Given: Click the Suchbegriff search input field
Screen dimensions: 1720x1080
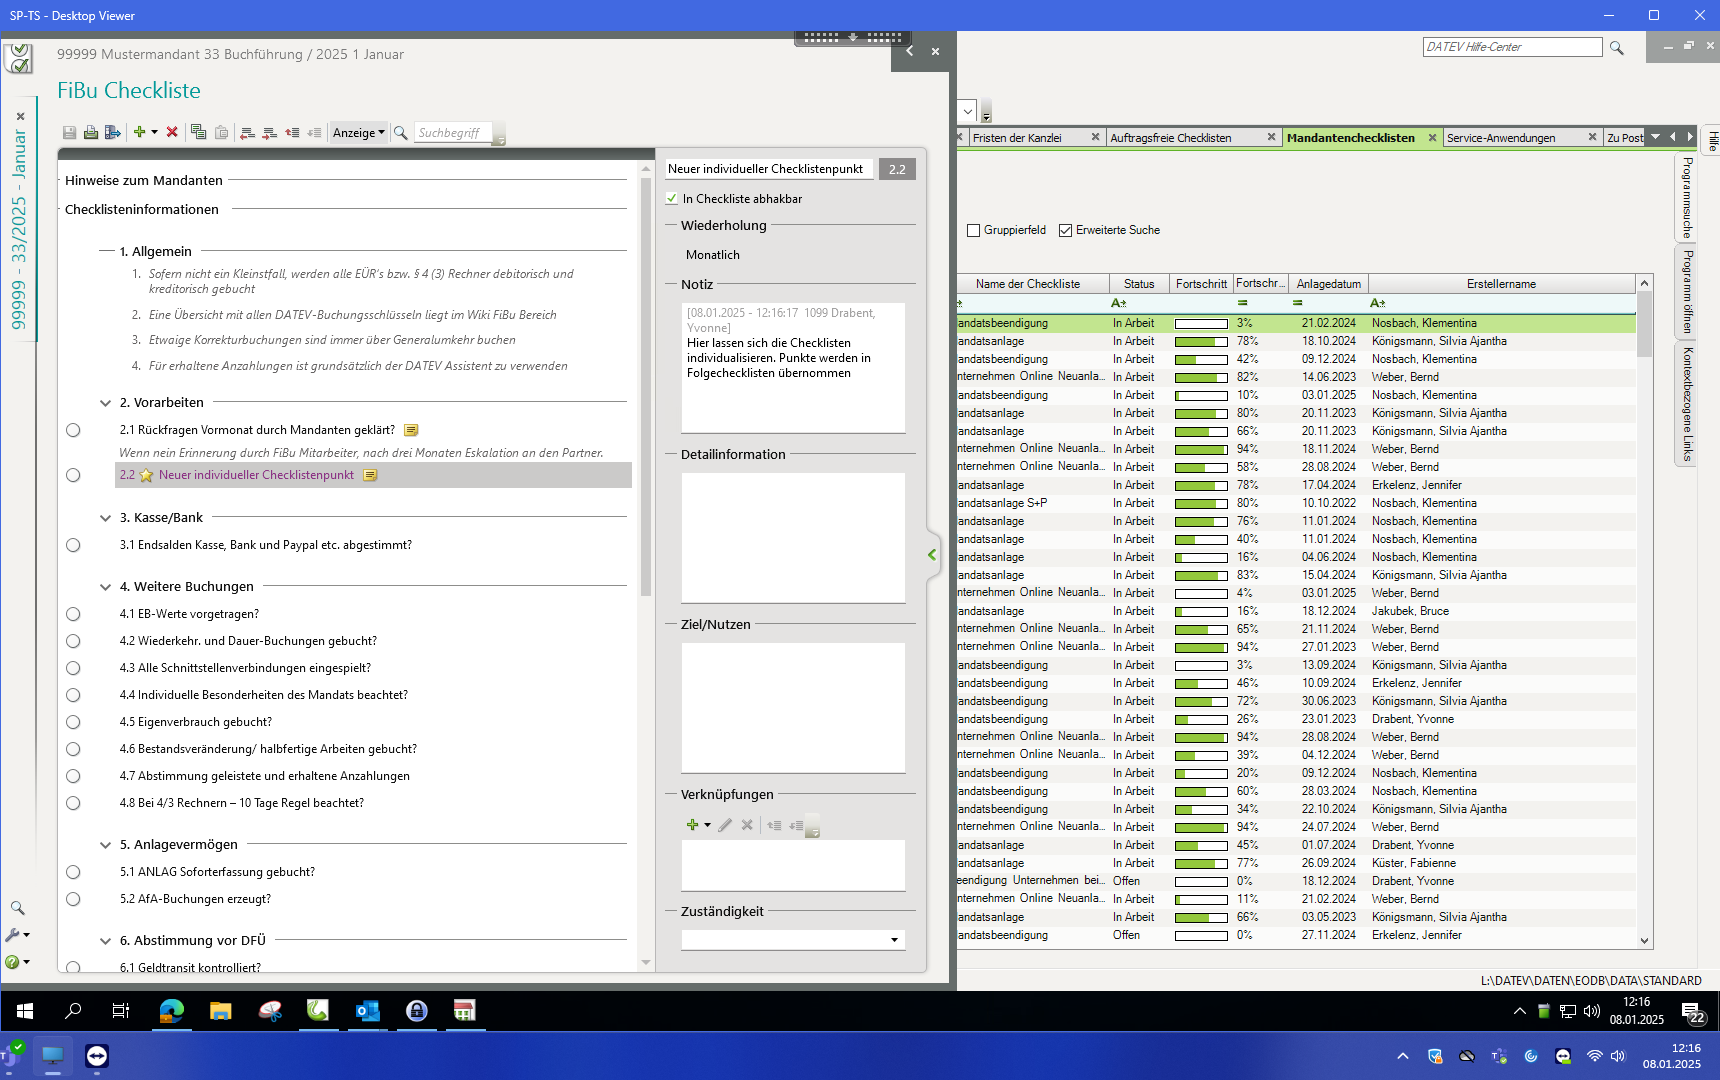Looking at the screenshot, I should click(452, 132).
